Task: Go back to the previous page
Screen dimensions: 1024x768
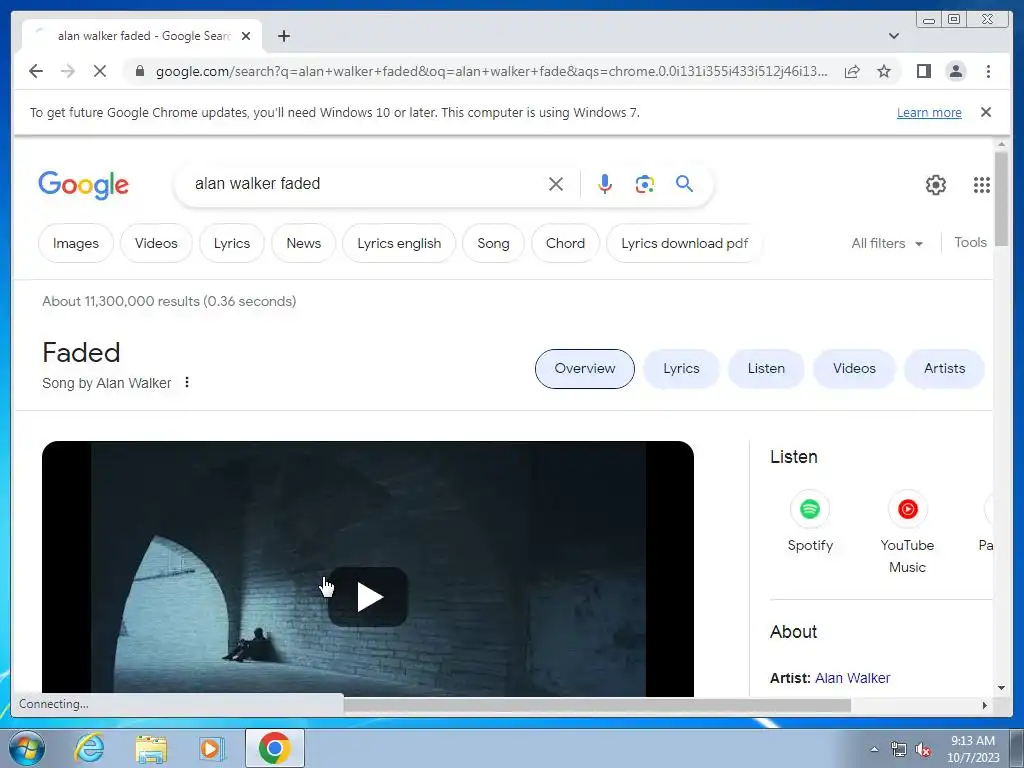Action: tap(36, 71)
